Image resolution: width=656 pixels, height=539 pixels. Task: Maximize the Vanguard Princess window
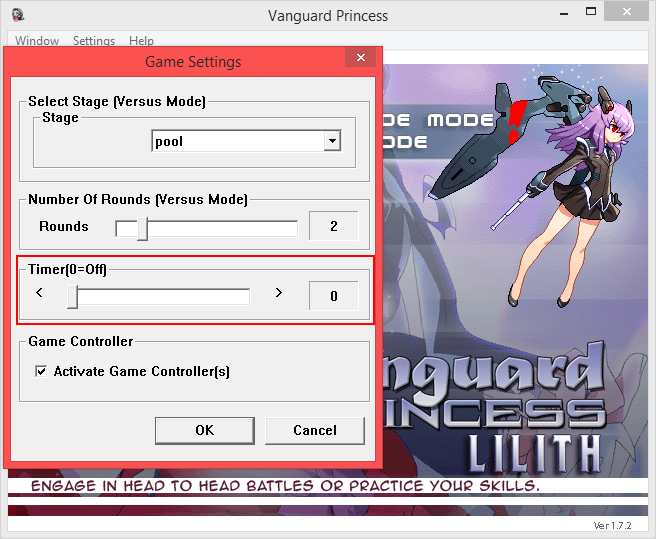point(591,12)
